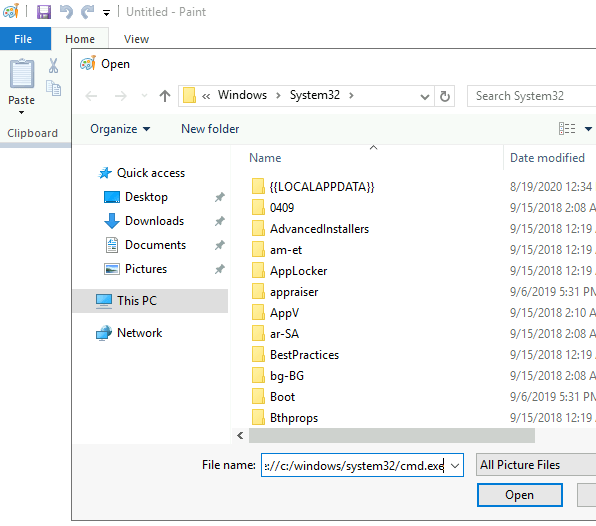This screenshot has height=526, width=596.
Task: Click the pin icon beside Documents
Action: point(220,245)
